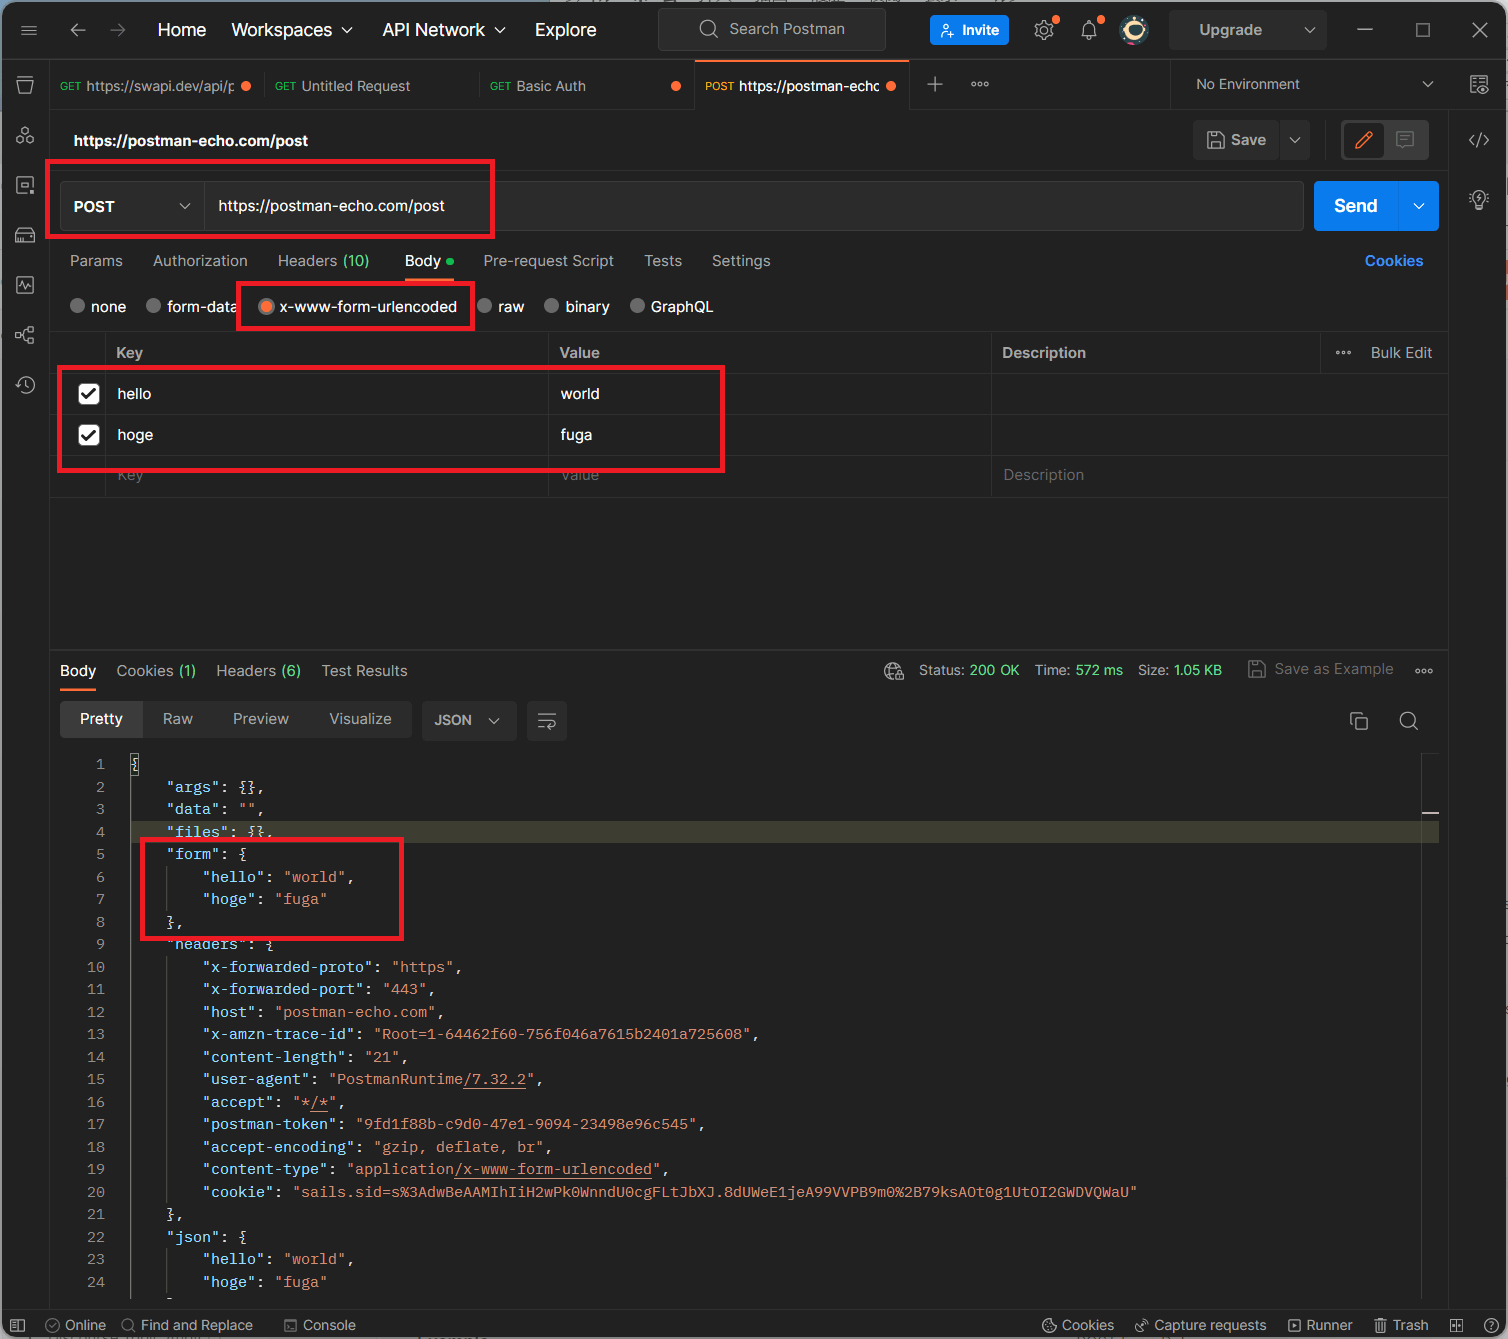Click Bulk Edit
1508x1339 pixels.
(1401, 353)
